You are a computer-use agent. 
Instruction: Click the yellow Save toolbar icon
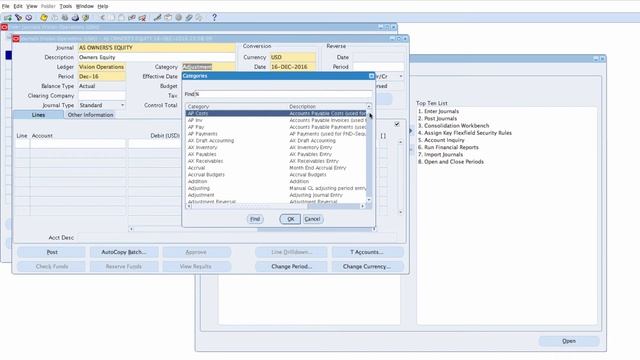click(x=44, y=18)
